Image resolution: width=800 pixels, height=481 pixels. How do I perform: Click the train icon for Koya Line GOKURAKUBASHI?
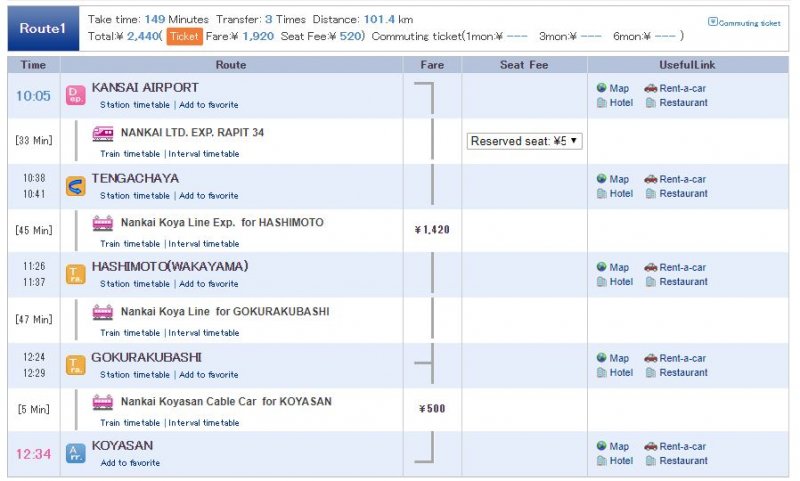pyautogui.click(x=103, y=312)
